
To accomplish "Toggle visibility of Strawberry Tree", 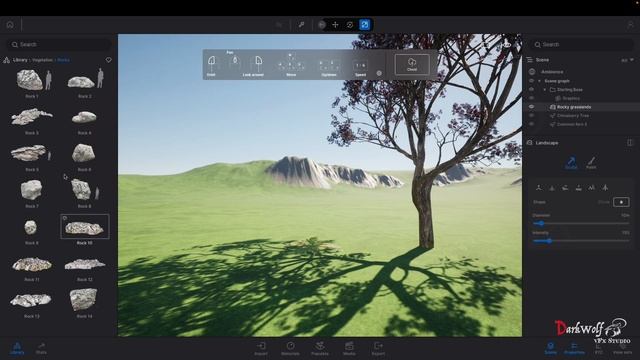I will tap(531, 116).
